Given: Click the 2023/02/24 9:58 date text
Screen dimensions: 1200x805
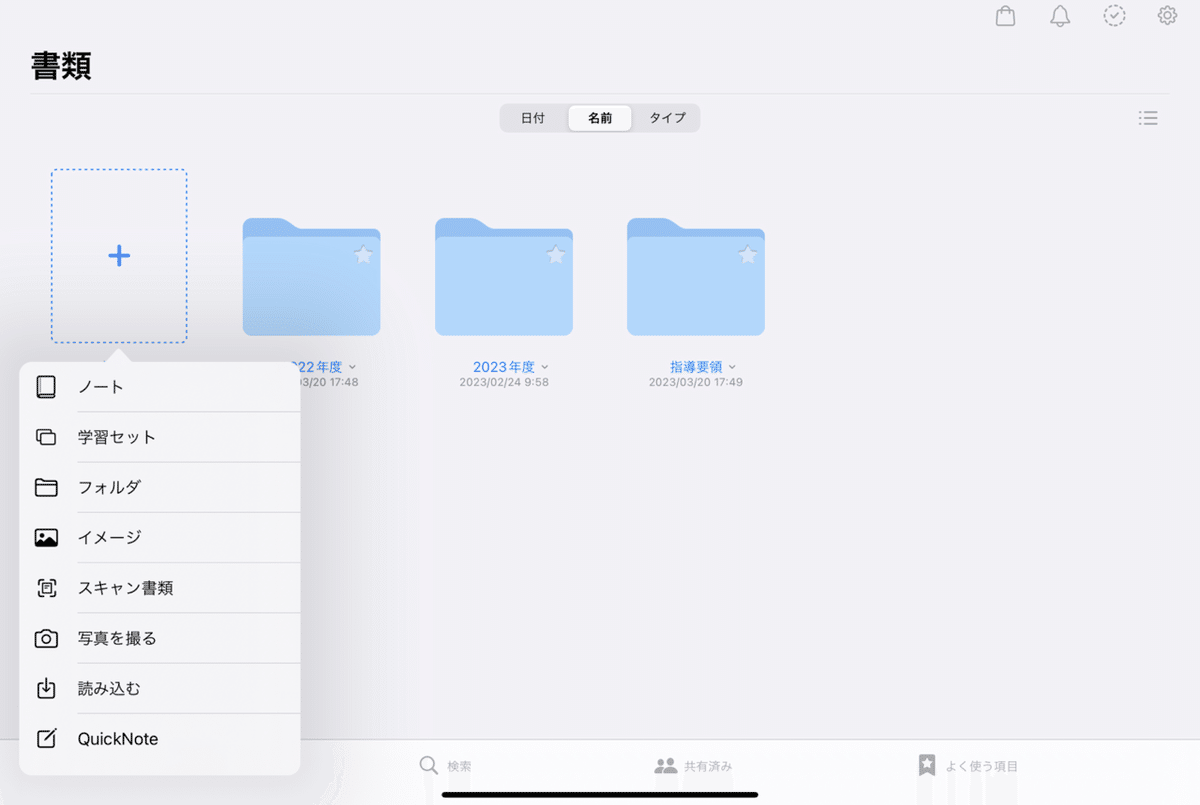Looking at the screenshot, I should point(504,382).
